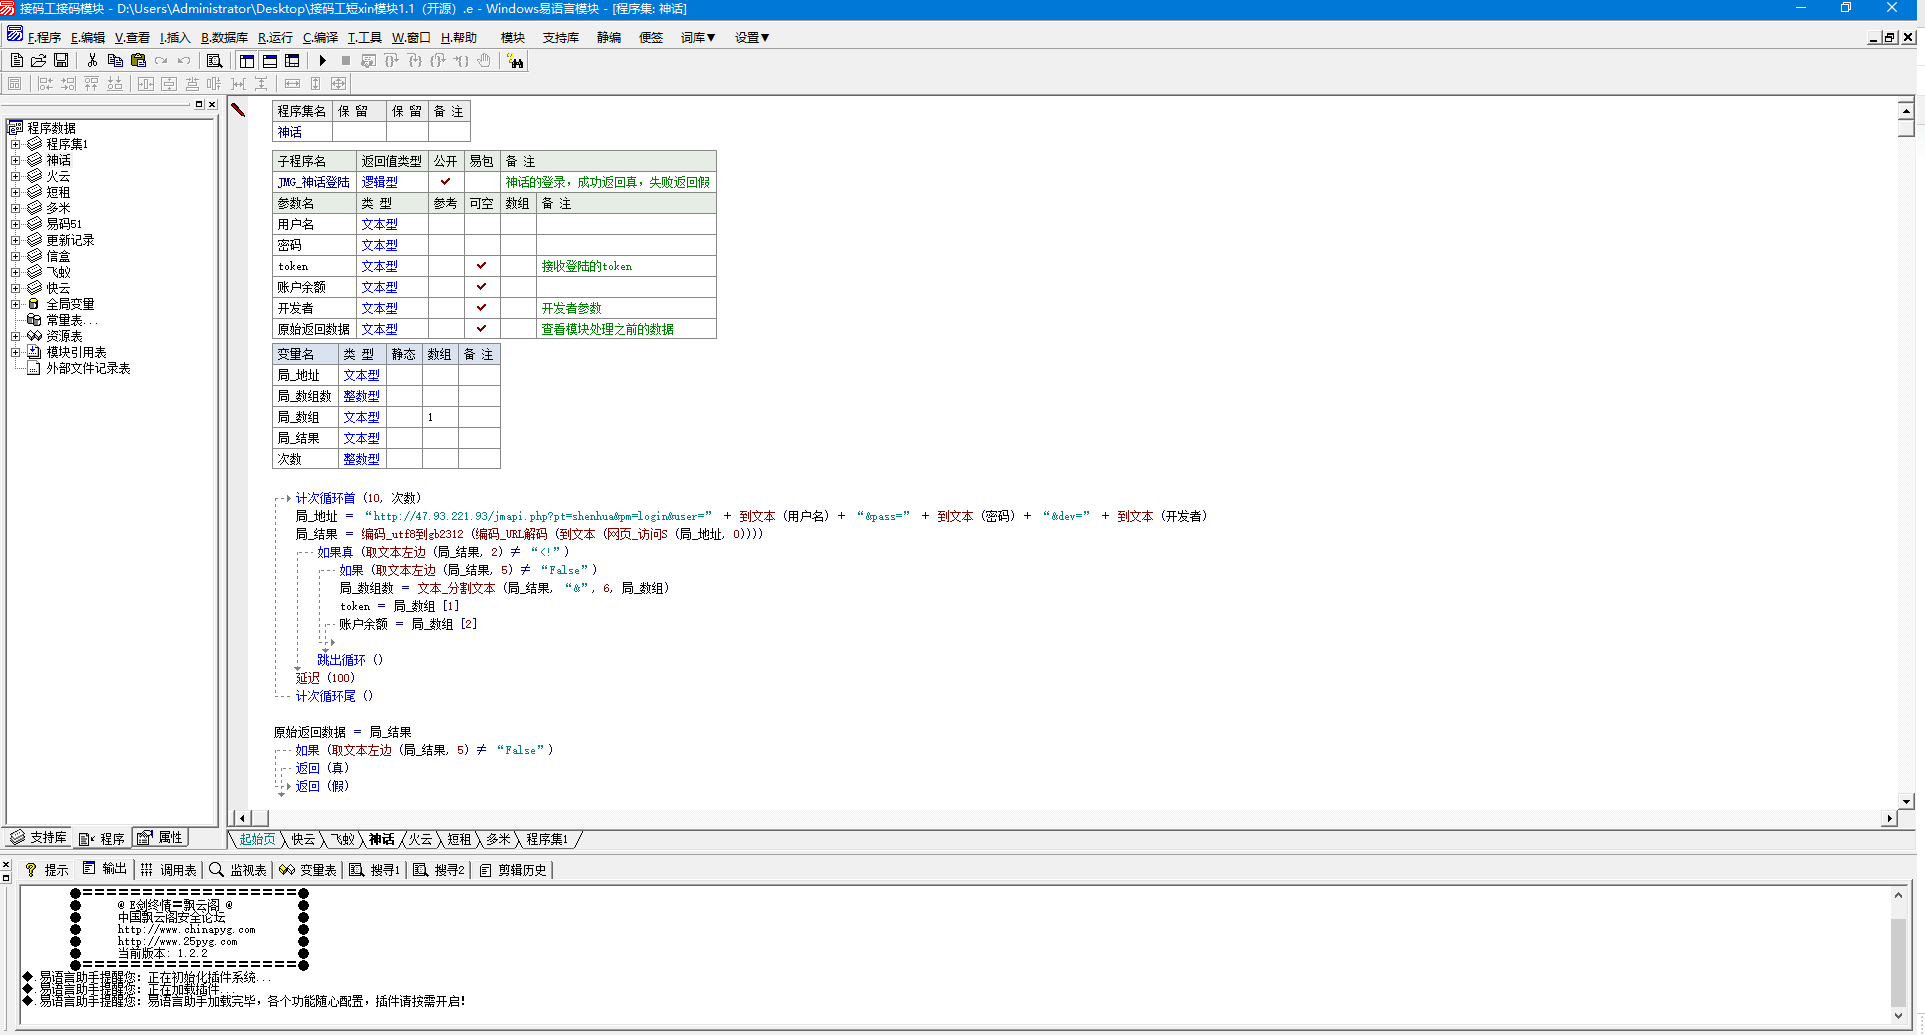Click the Run play triangle icon
This screenshot has height=1035, width=1925.
pyautogui.click(x=322, y=60)
